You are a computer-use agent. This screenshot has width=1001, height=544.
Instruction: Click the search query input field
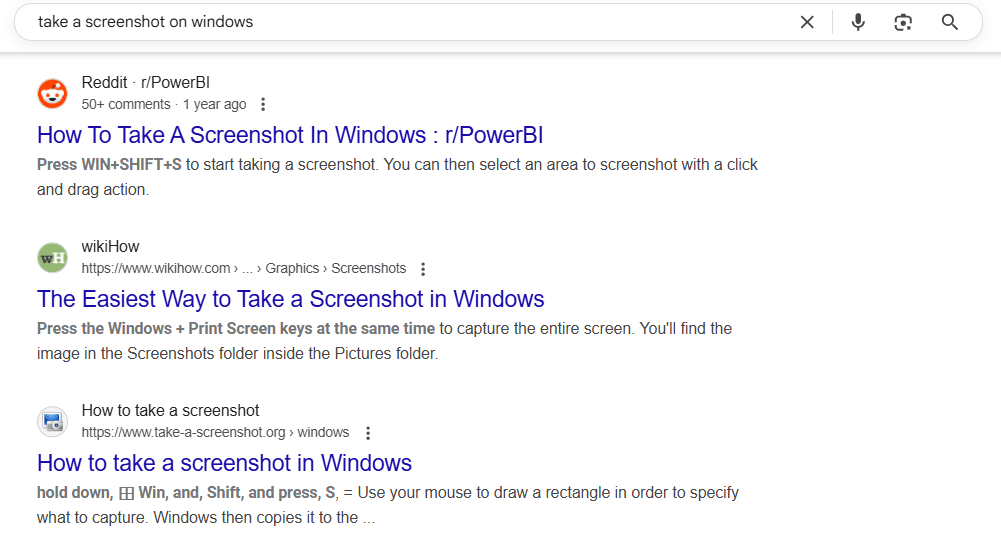[x=409, y=22]
